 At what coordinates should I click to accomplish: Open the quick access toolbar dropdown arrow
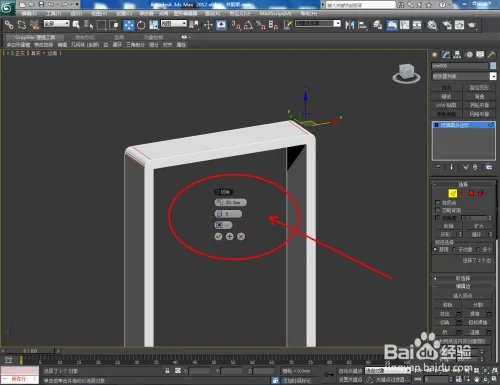[x=77, y=5]
